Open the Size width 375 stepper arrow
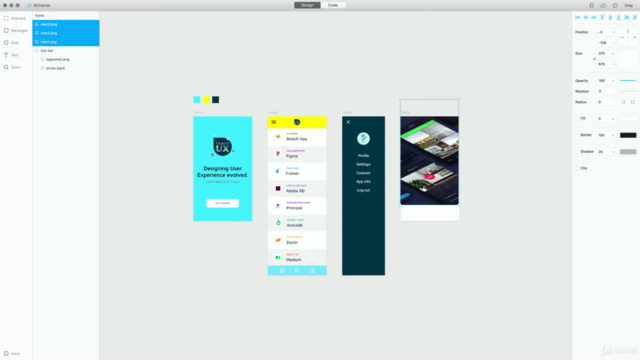 pos(613,53)
